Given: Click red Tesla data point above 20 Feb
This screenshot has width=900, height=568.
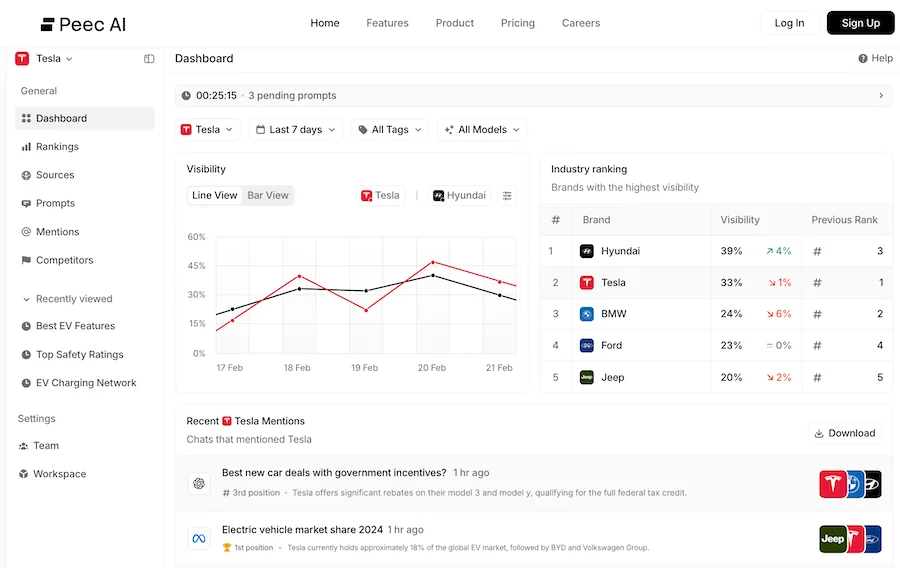Looking at the screenshot, I should (433, 262).
